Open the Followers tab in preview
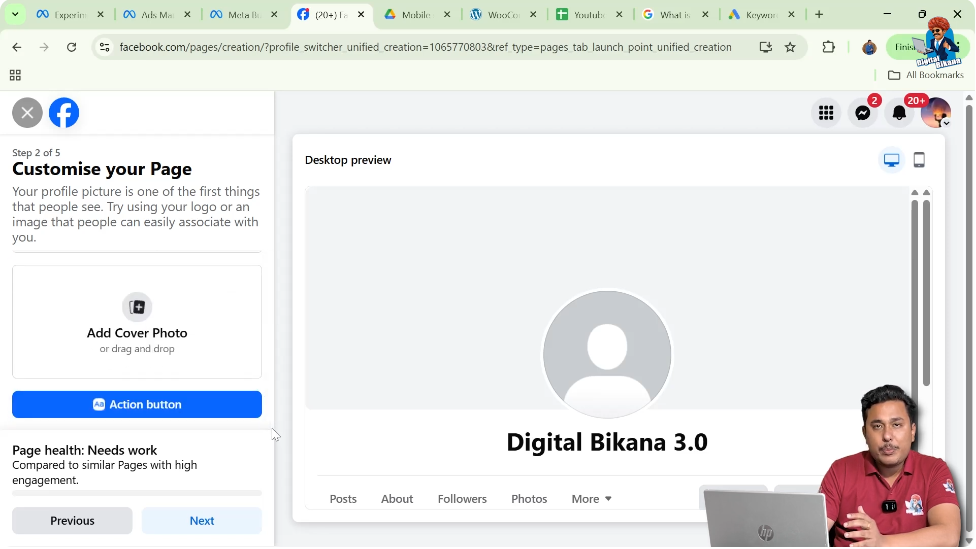Viewport: 976px width, 549px height. [462, 499]
